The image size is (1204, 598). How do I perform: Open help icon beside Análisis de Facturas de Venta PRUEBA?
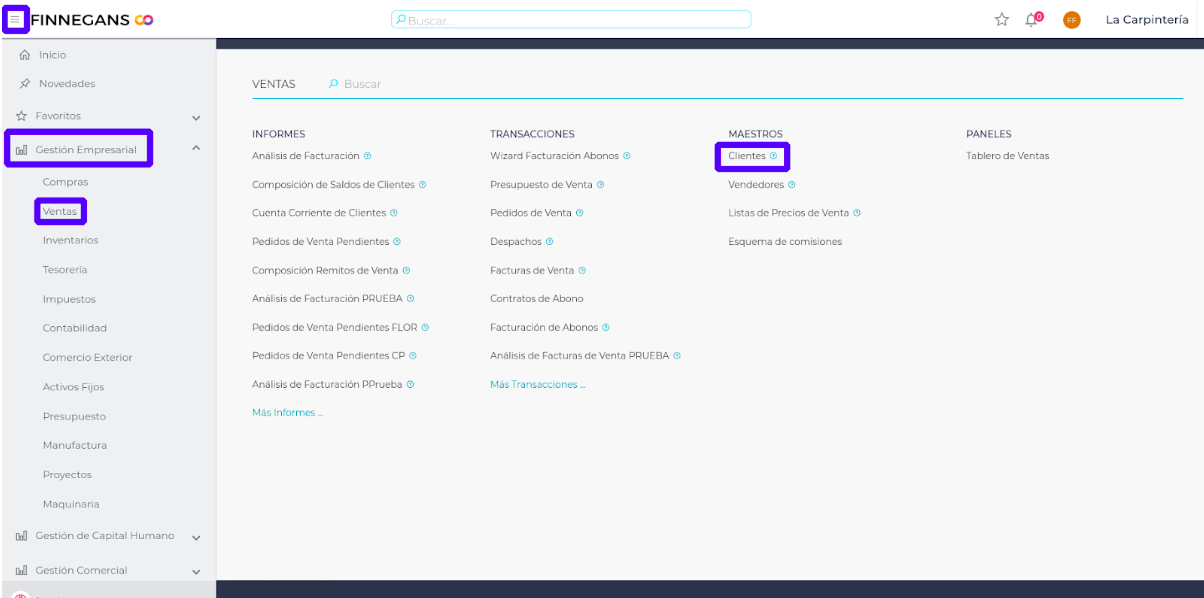click(x=677, y=355)
